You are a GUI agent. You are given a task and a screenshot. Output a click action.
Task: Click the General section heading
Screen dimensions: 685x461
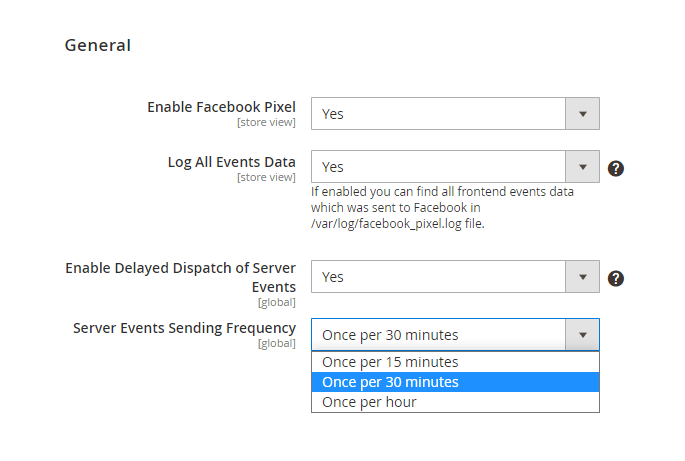click(98, 45)
